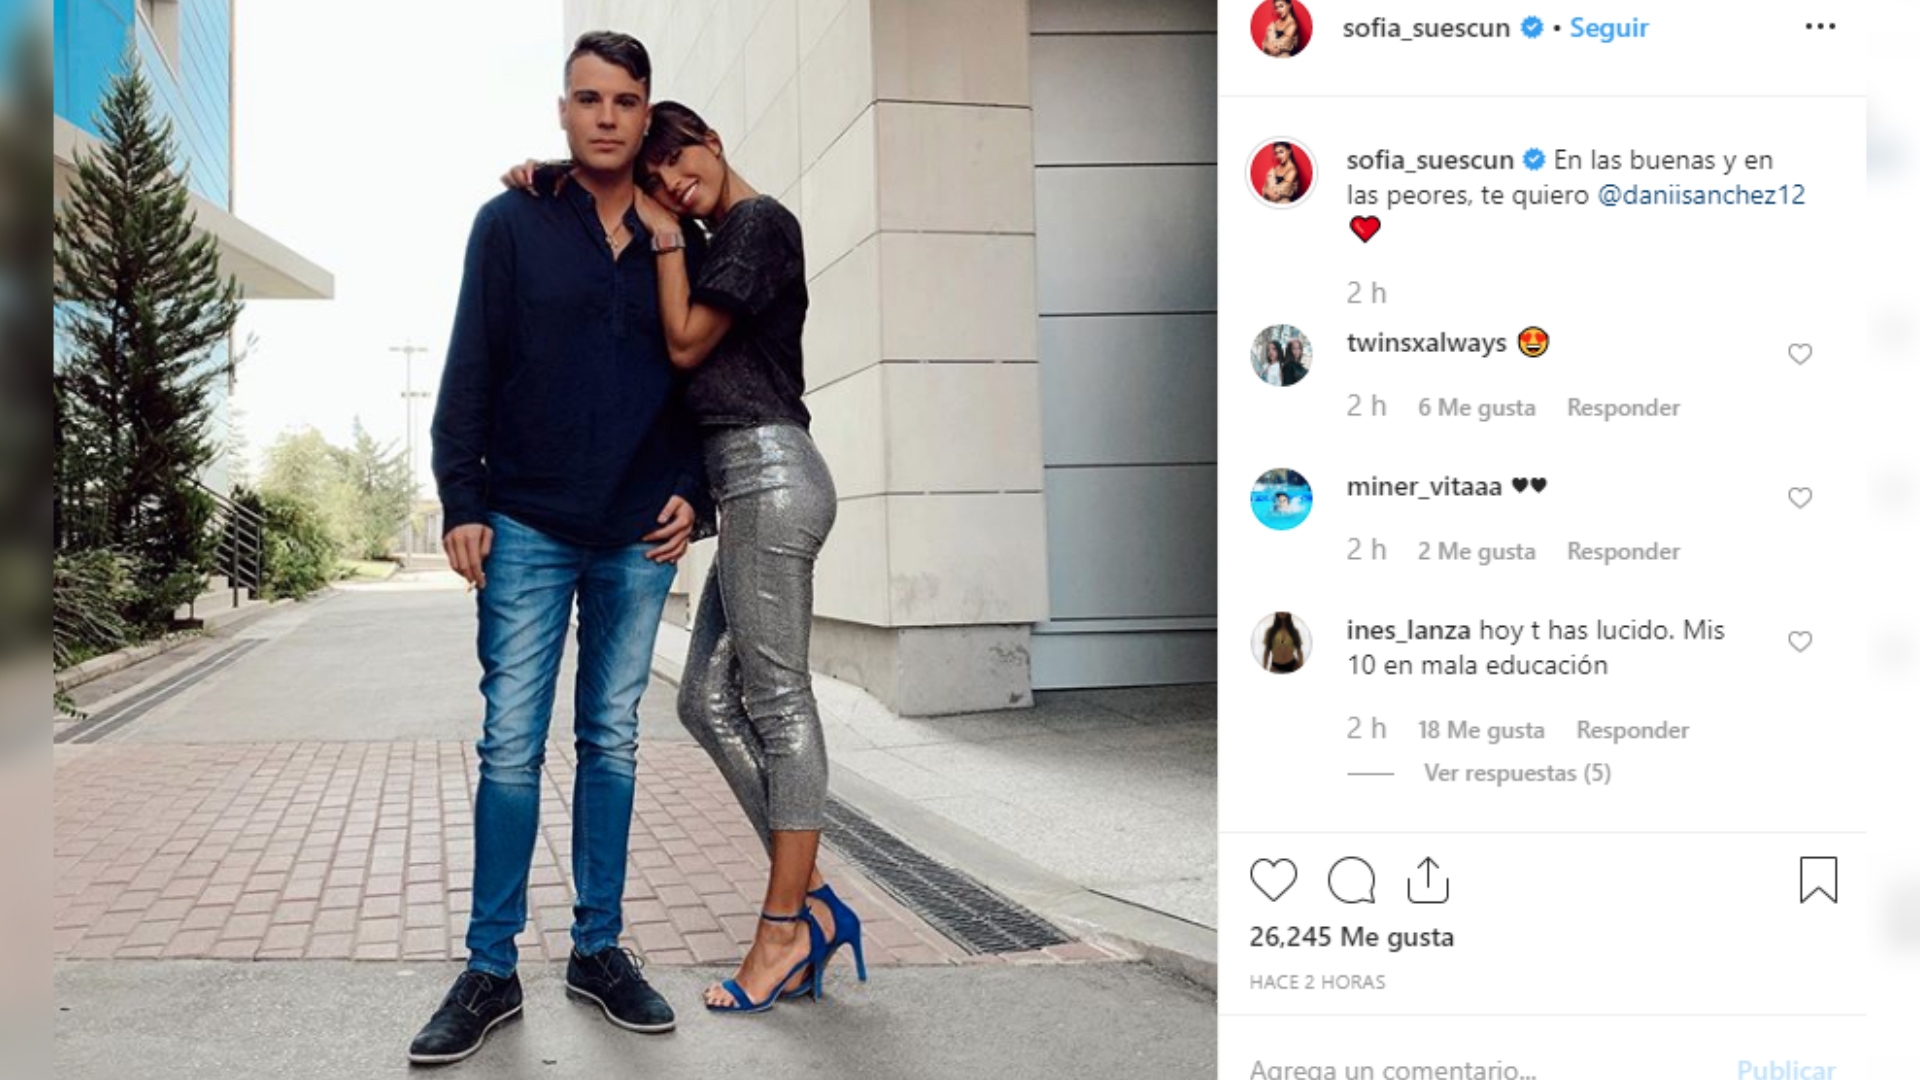This screenshot has height=1080, width=1920.
Task: Open the couple photo
Action: point(635,540)
